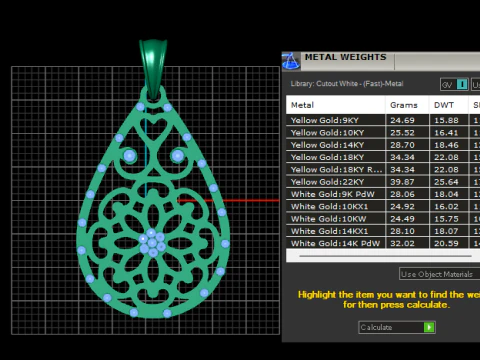Click DWT value 25.64

click(x=446, y=182)
